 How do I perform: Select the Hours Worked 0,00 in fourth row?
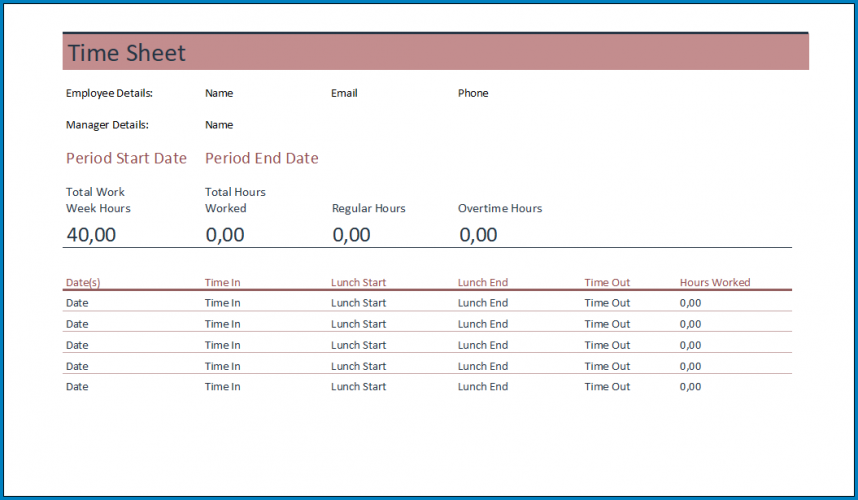[691, 366]
